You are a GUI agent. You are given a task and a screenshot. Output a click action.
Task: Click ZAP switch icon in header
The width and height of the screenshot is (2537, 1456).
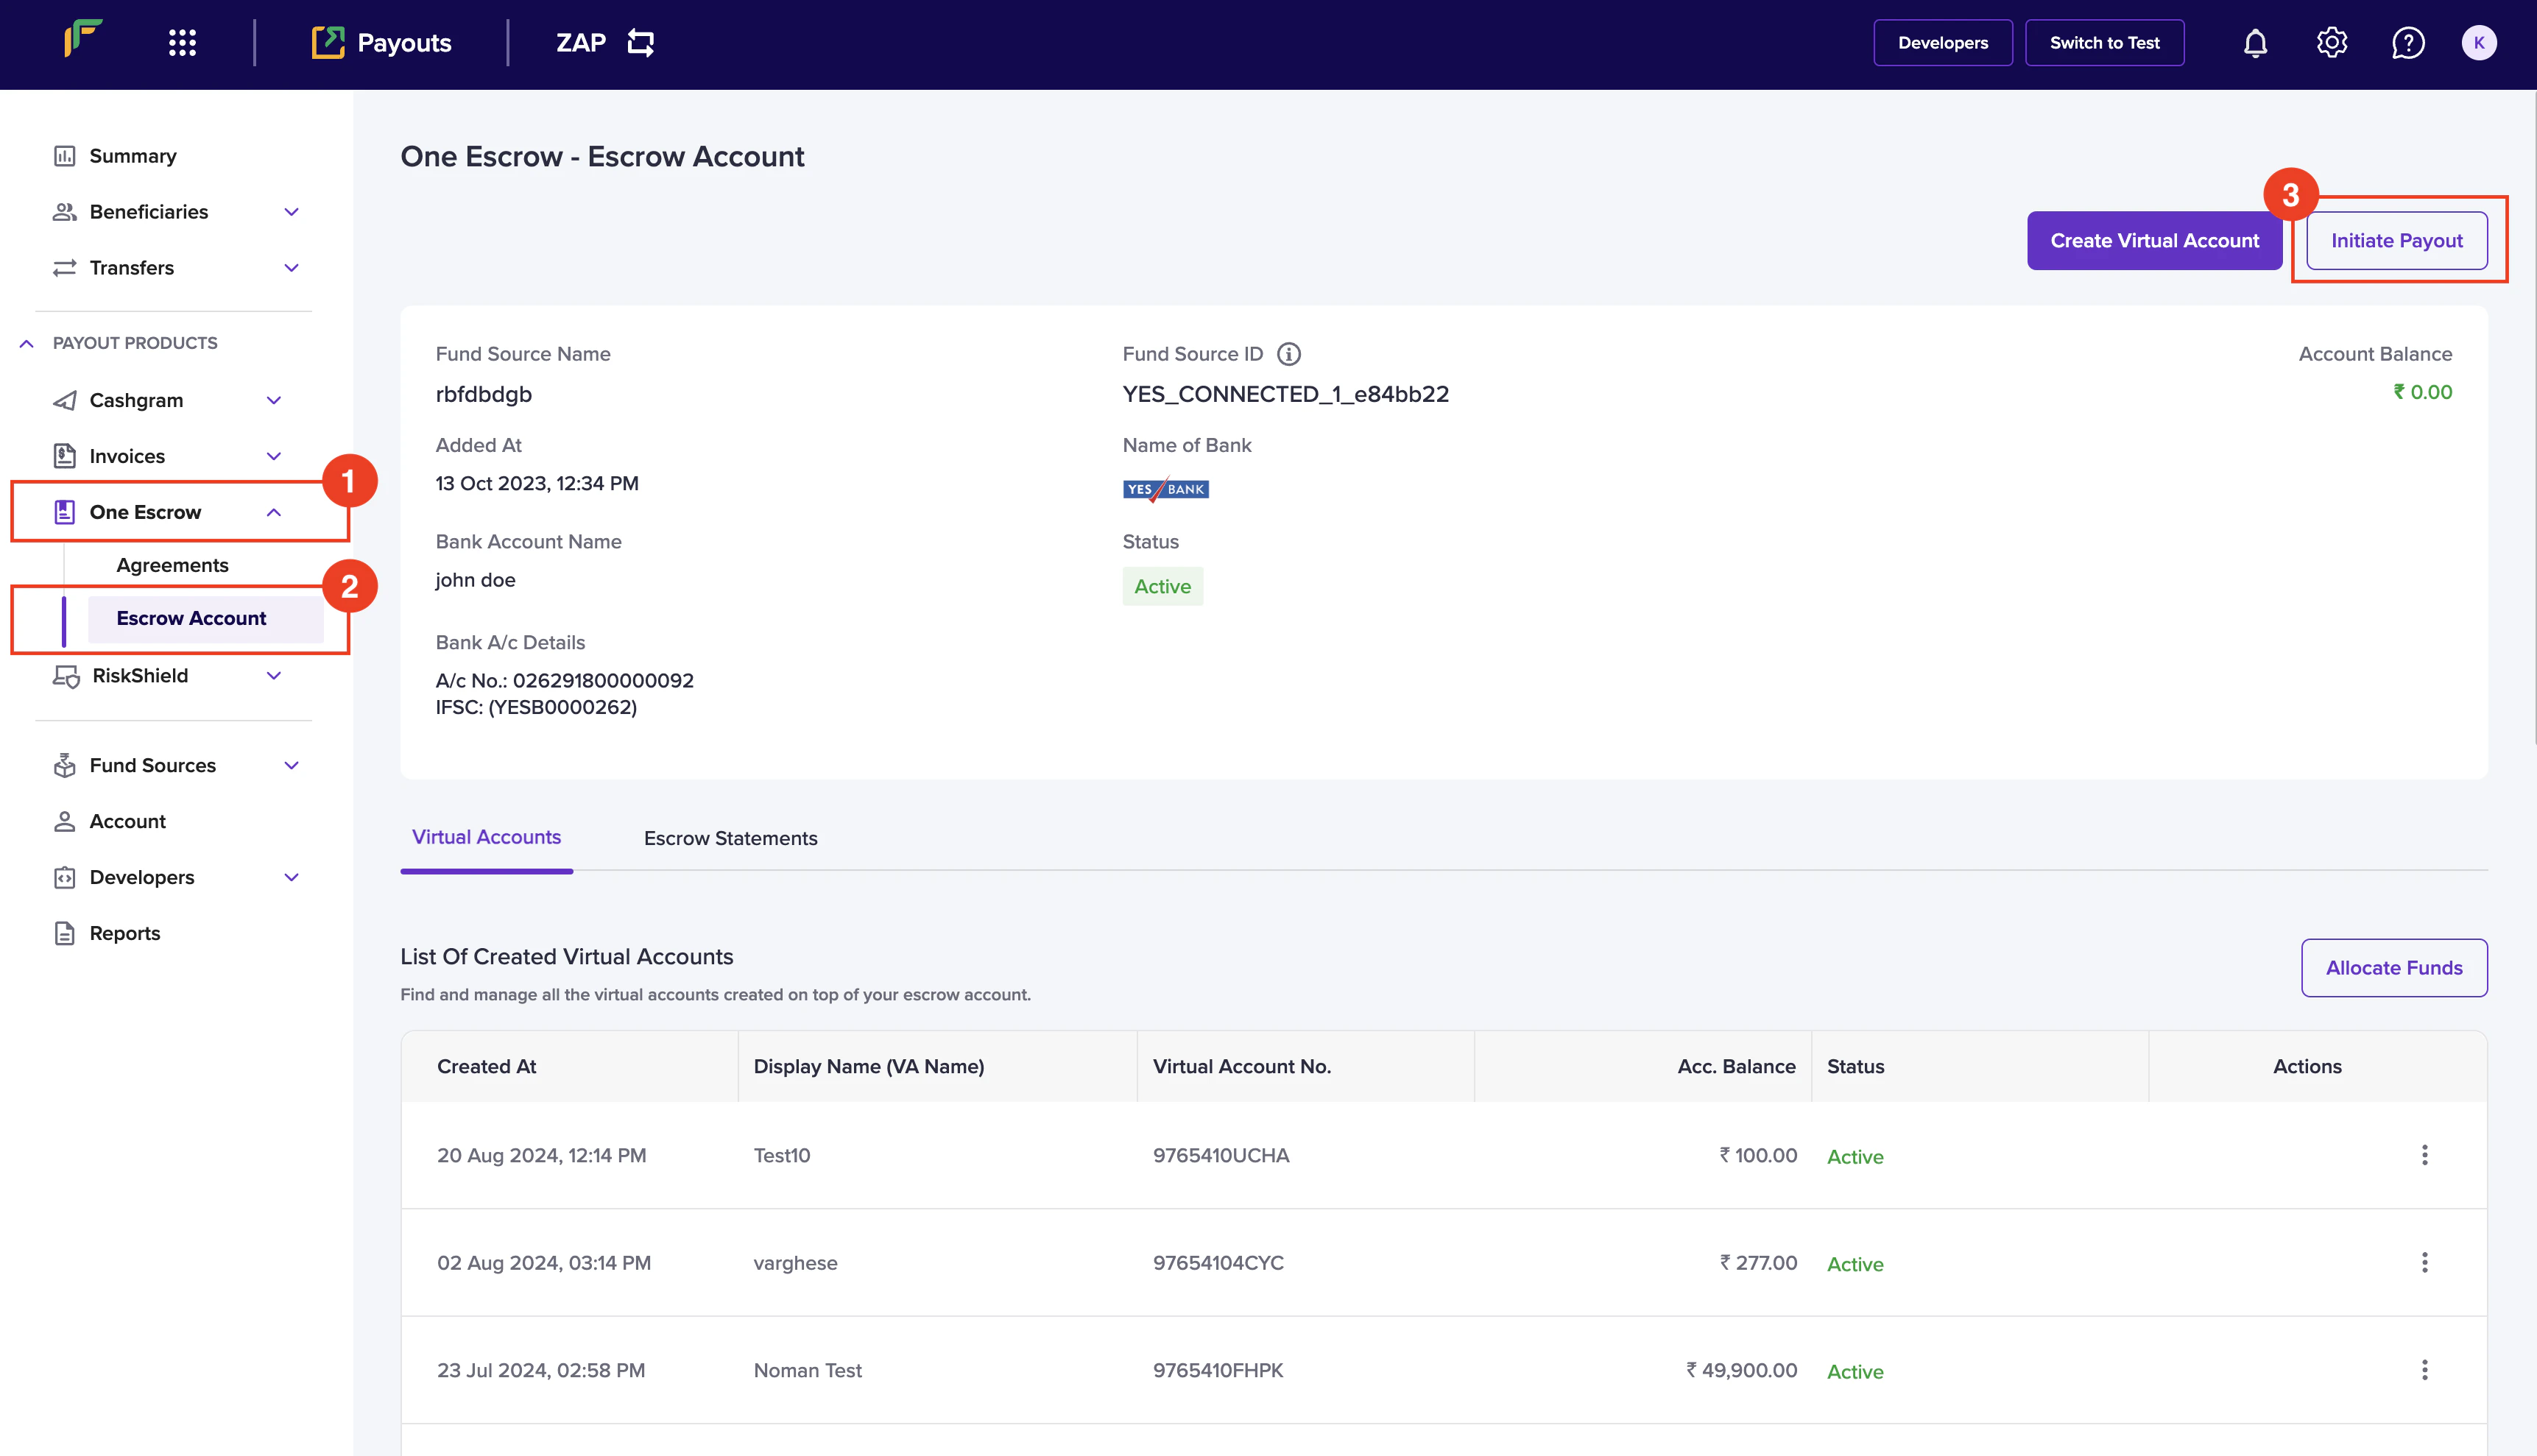tap(640, 43)
